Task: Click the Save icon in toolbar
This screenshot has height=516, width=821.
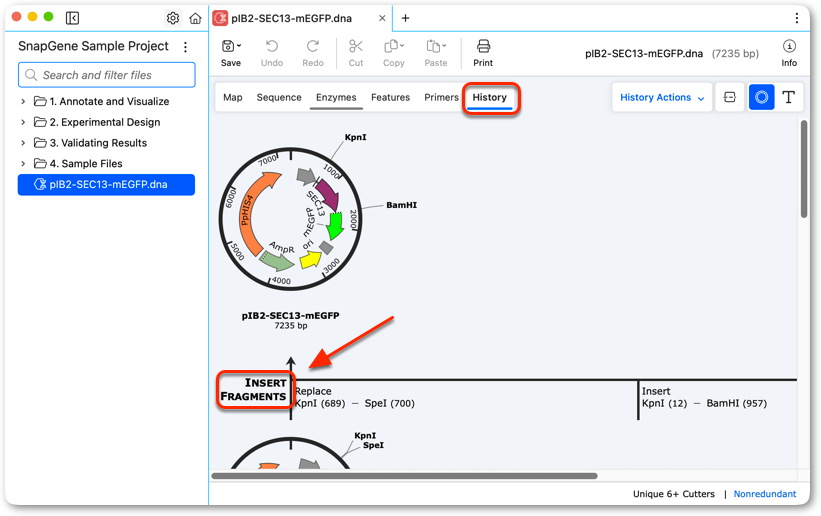Action: [x=228, y=46]
